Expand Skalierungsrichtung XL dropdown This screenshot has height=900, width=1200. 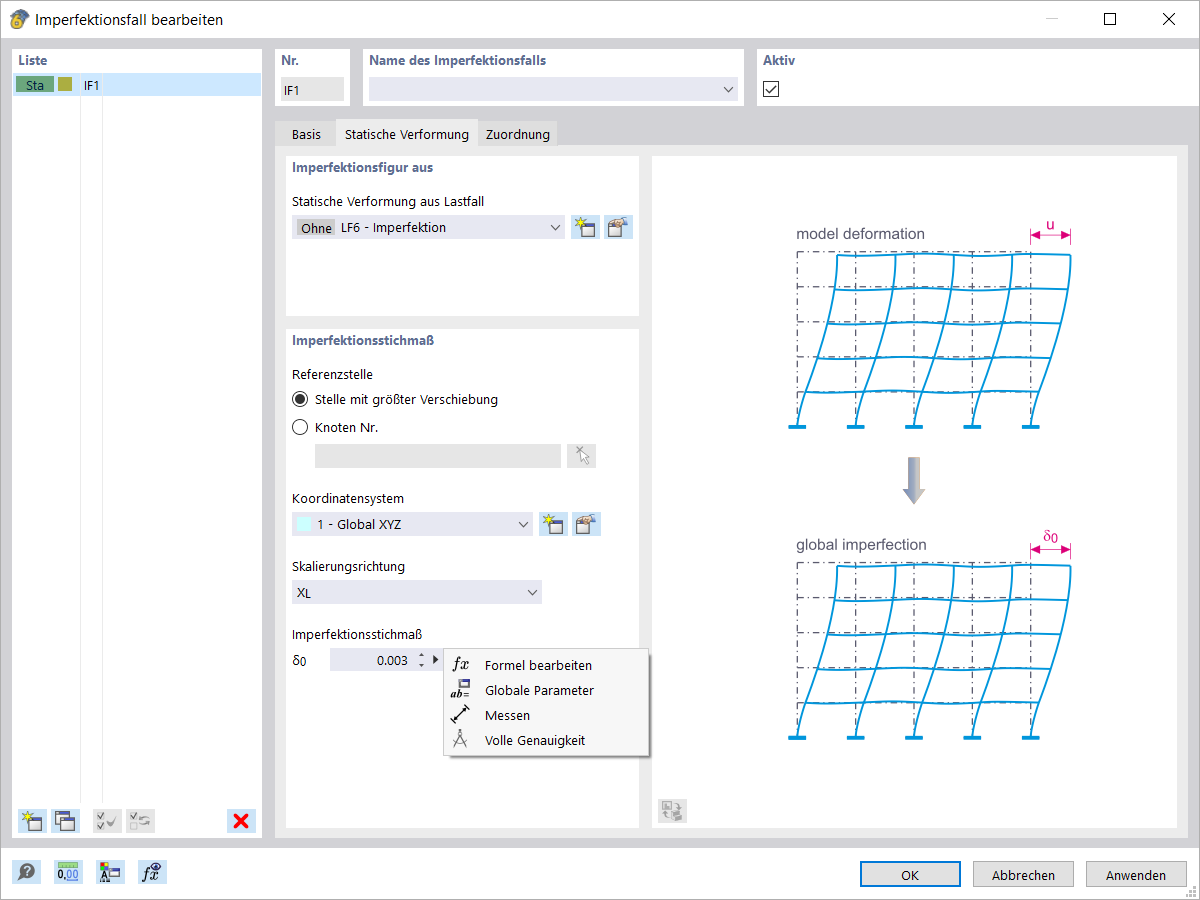point(531,592)
